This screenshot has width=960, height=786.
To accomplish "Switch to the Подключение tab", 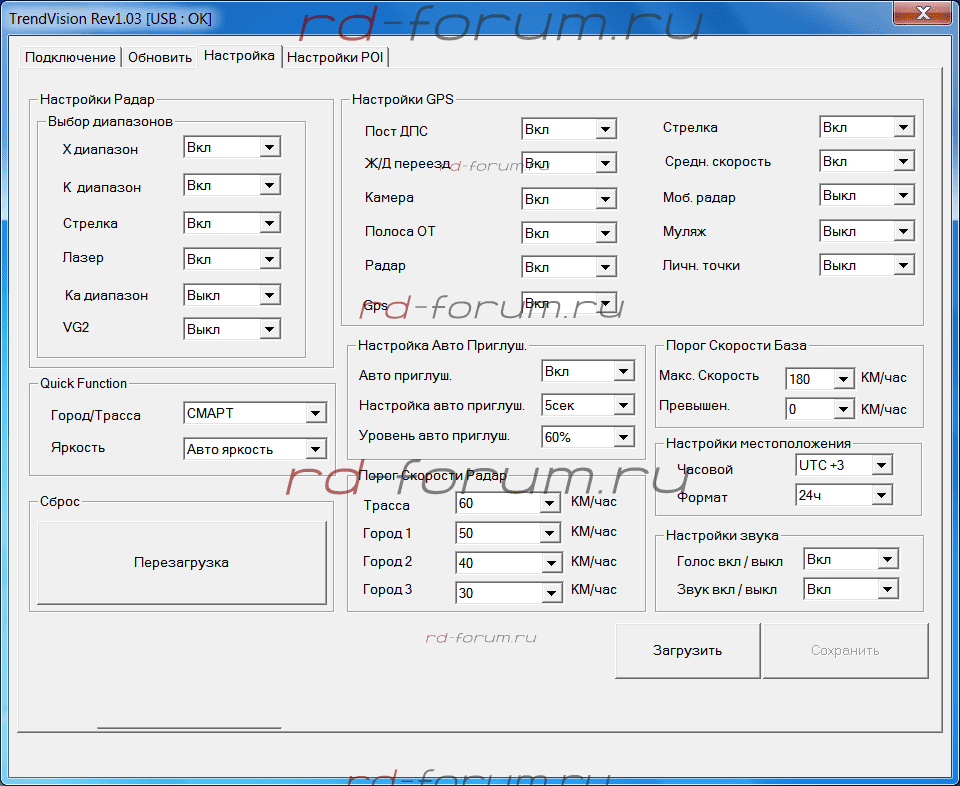I will click(70, 58).
